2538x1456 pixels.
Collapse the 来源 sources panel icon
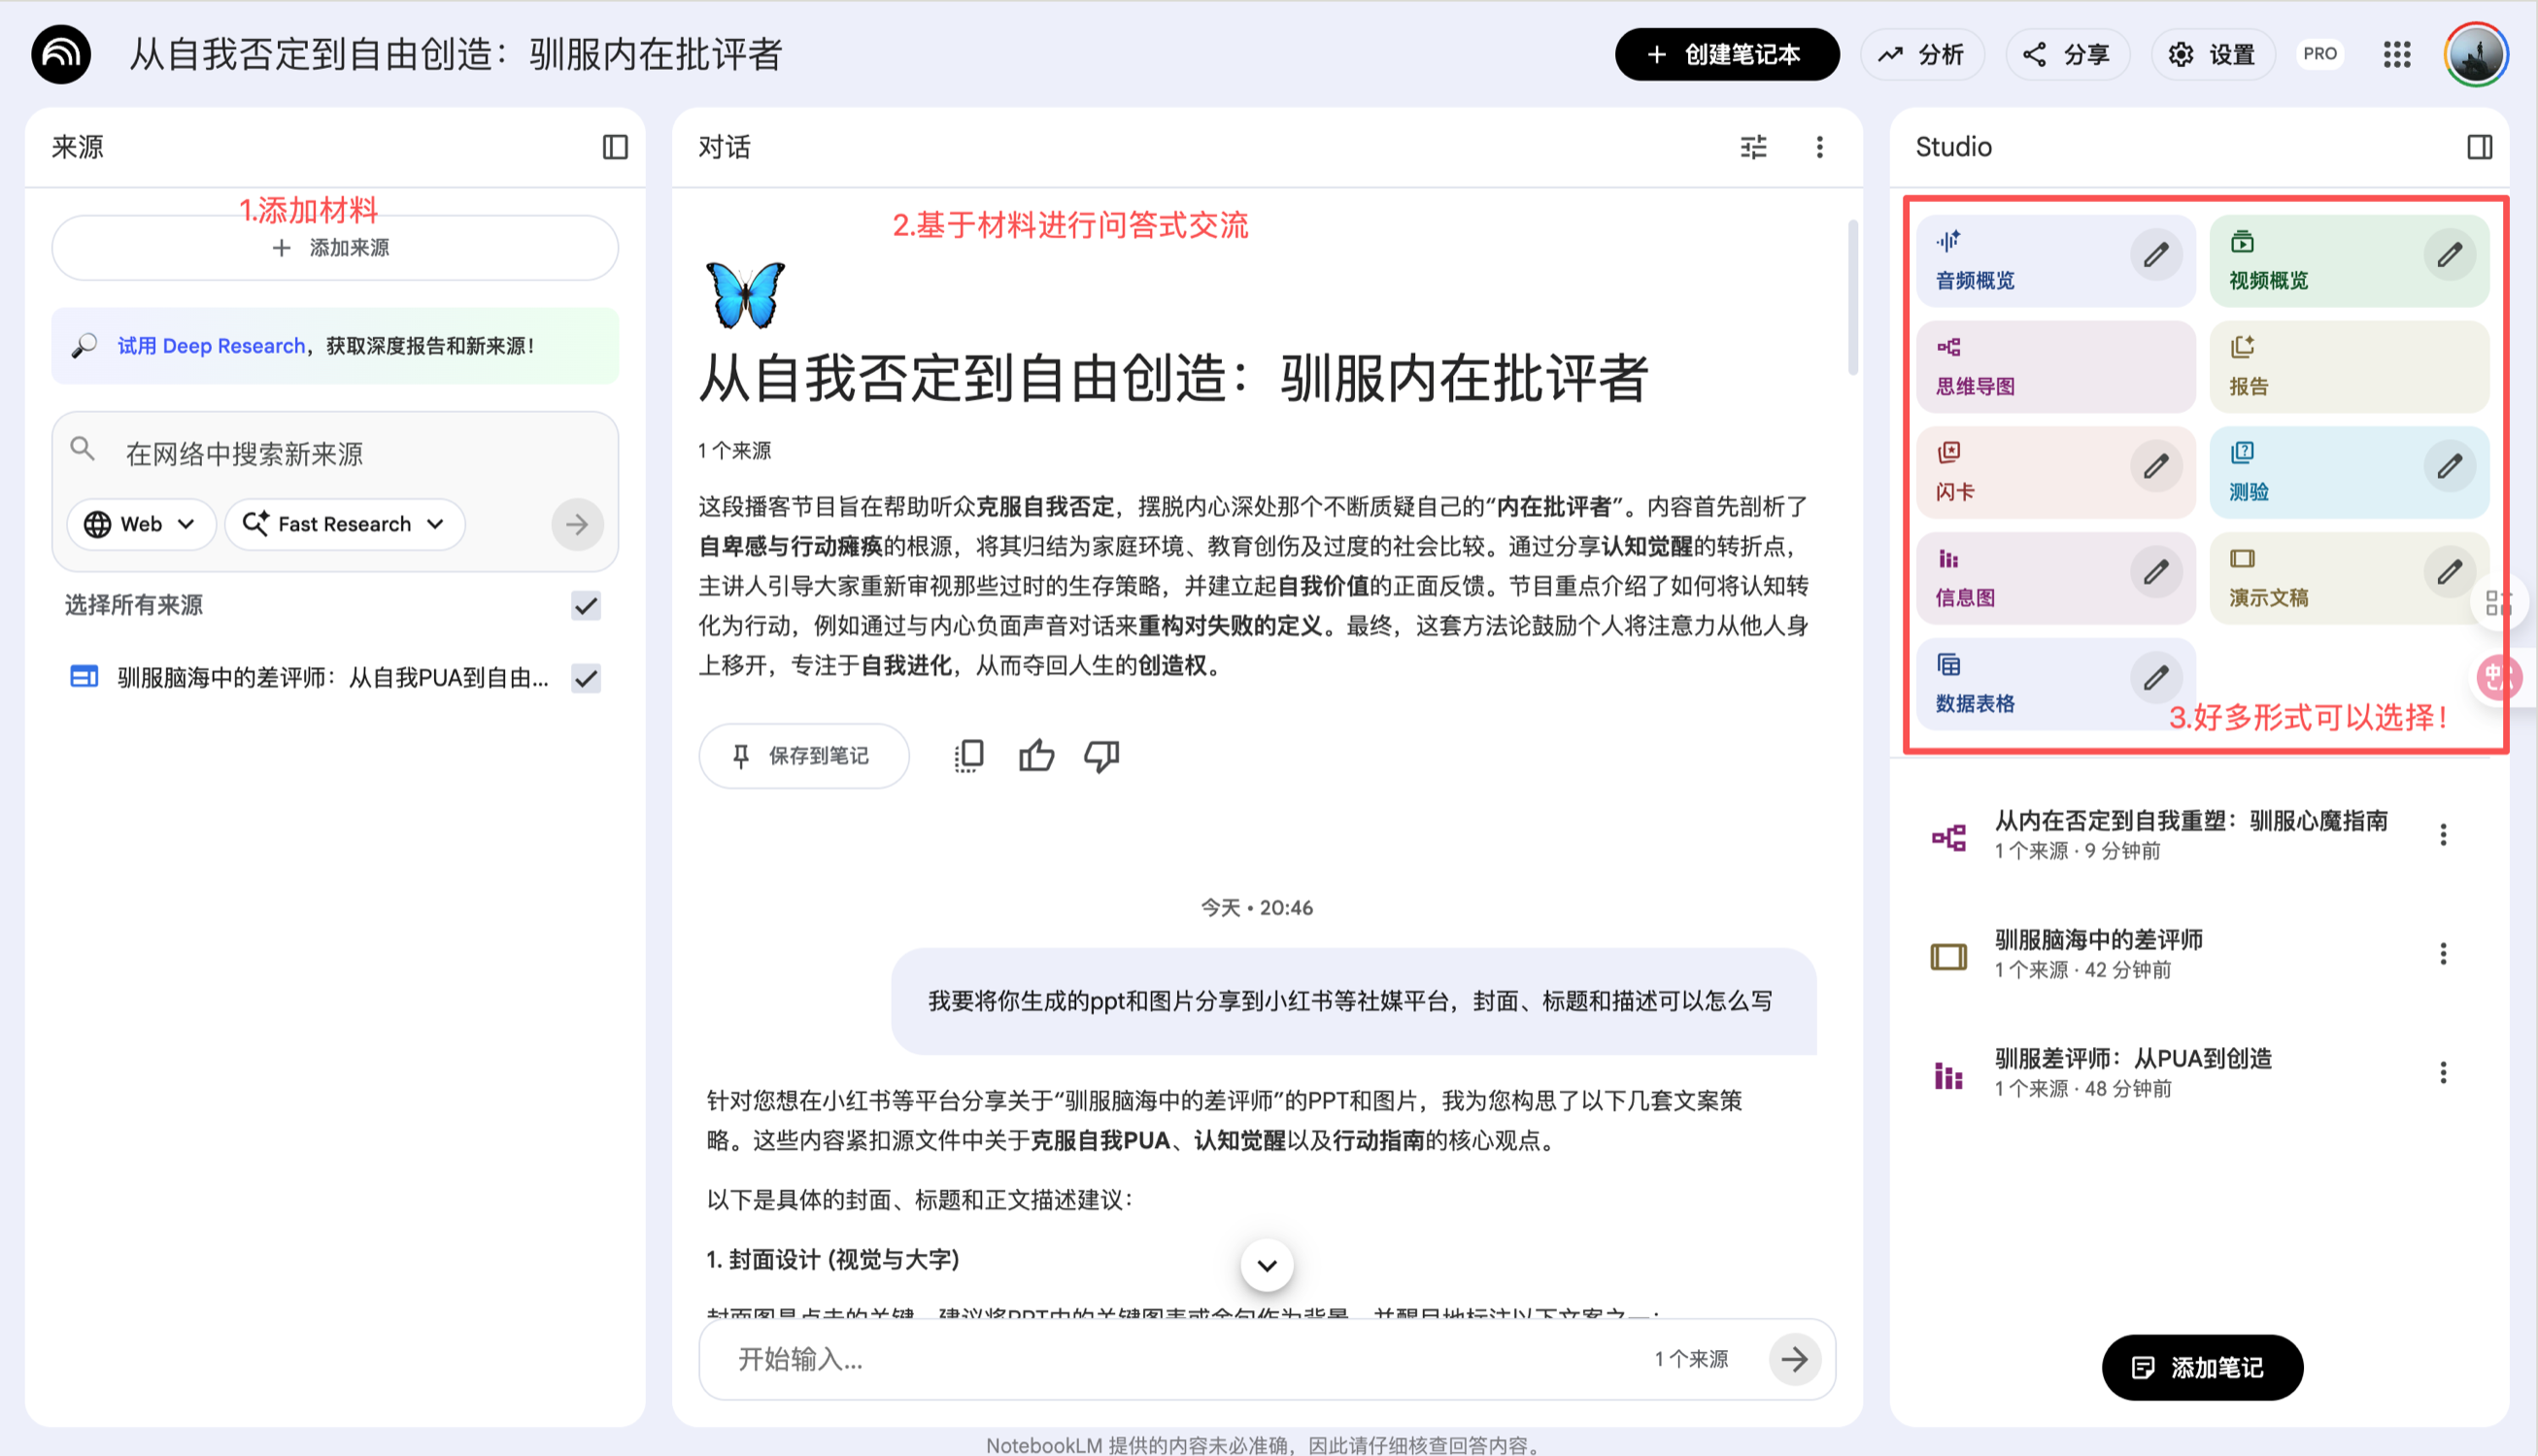(x=615, y=147)
